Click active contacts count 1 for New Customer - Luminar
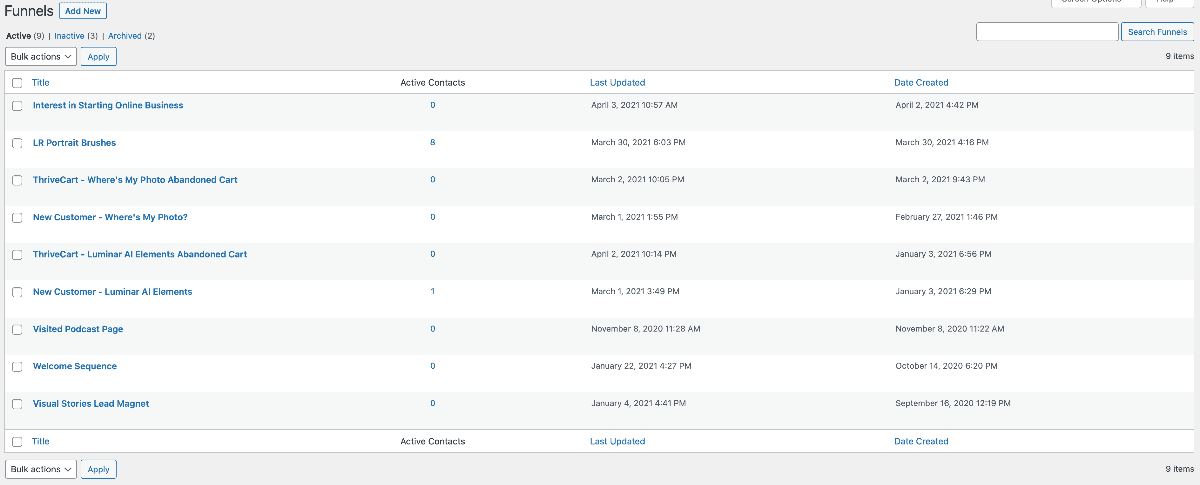Viewport: 1200px width, 485px height. (433, 292)
